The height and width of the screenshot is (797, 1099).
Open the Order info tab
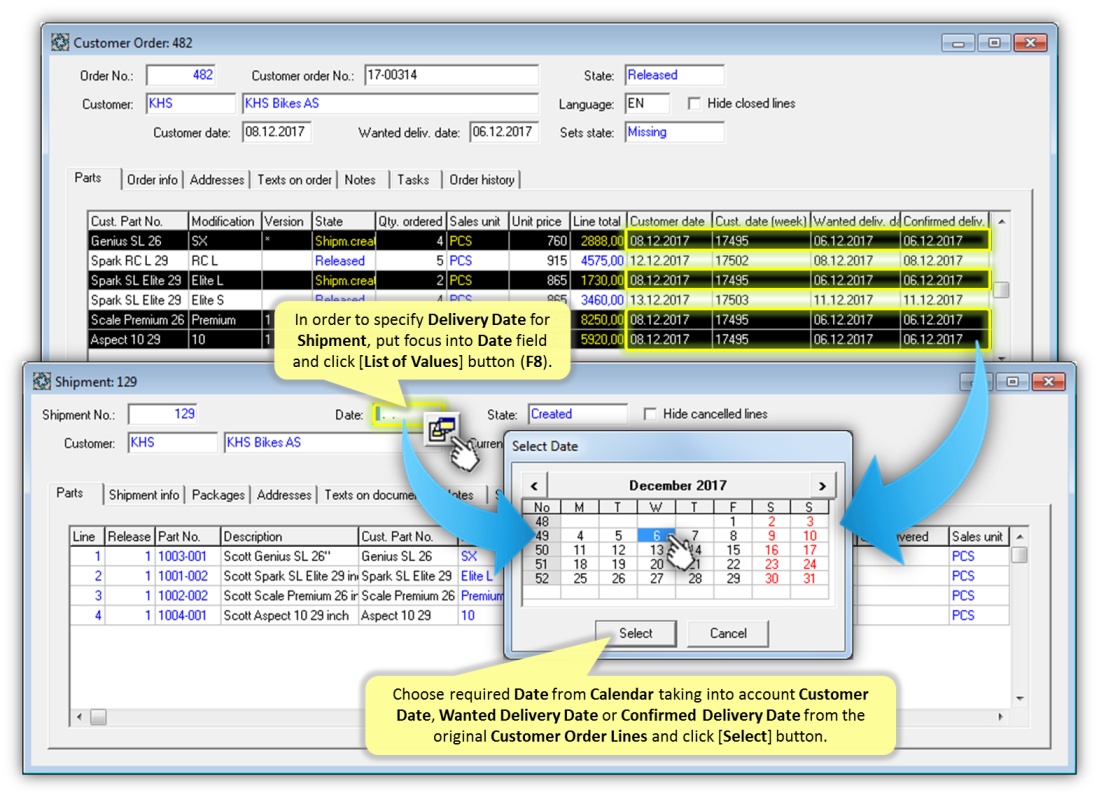click(x=152, y=180)
